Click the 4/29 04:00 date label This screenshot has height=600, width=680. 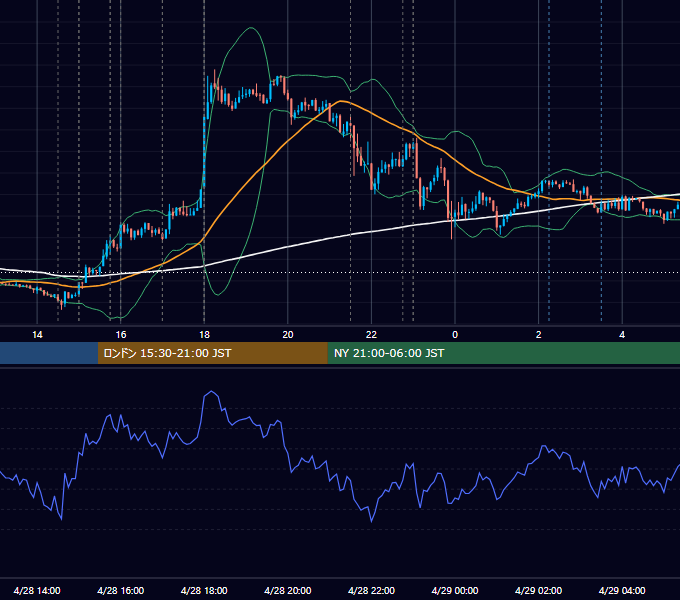tap(622, 590)
